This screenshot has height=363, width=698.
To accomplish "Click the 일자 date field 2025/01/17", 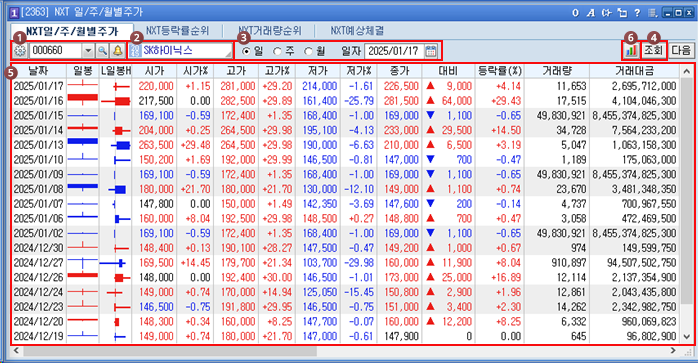I will 394,51.
